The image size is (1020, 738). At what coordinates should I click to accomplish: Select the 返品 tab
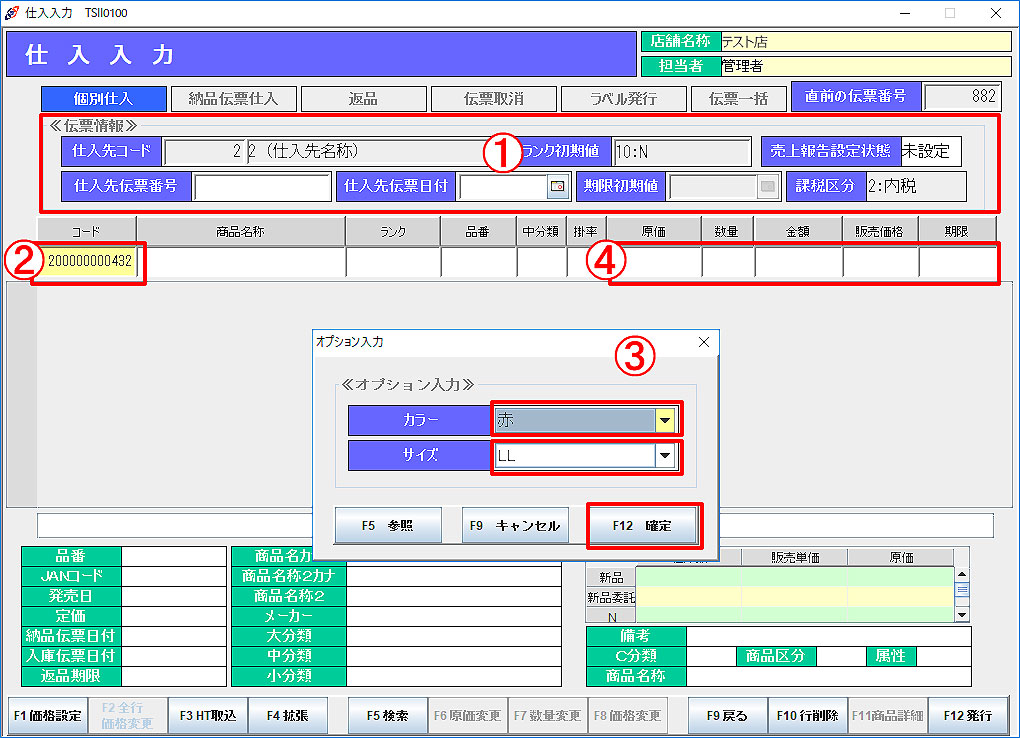tap(363, 99)
